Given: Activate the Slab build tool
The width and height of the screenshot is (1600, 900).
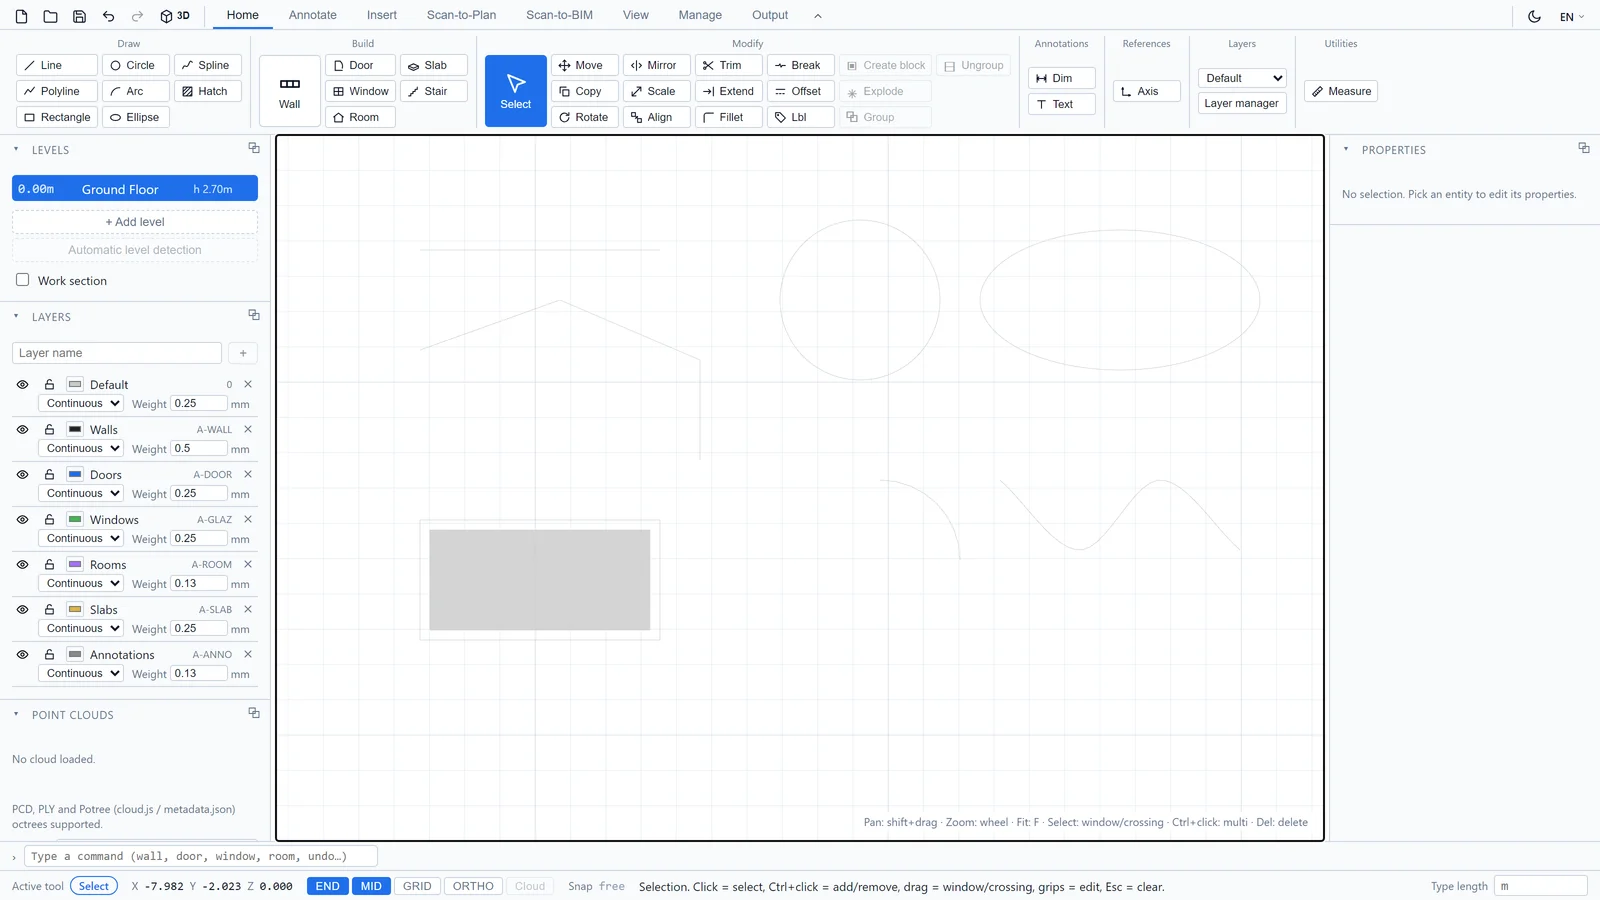Looking at the screenshot, I should (434, 65).
